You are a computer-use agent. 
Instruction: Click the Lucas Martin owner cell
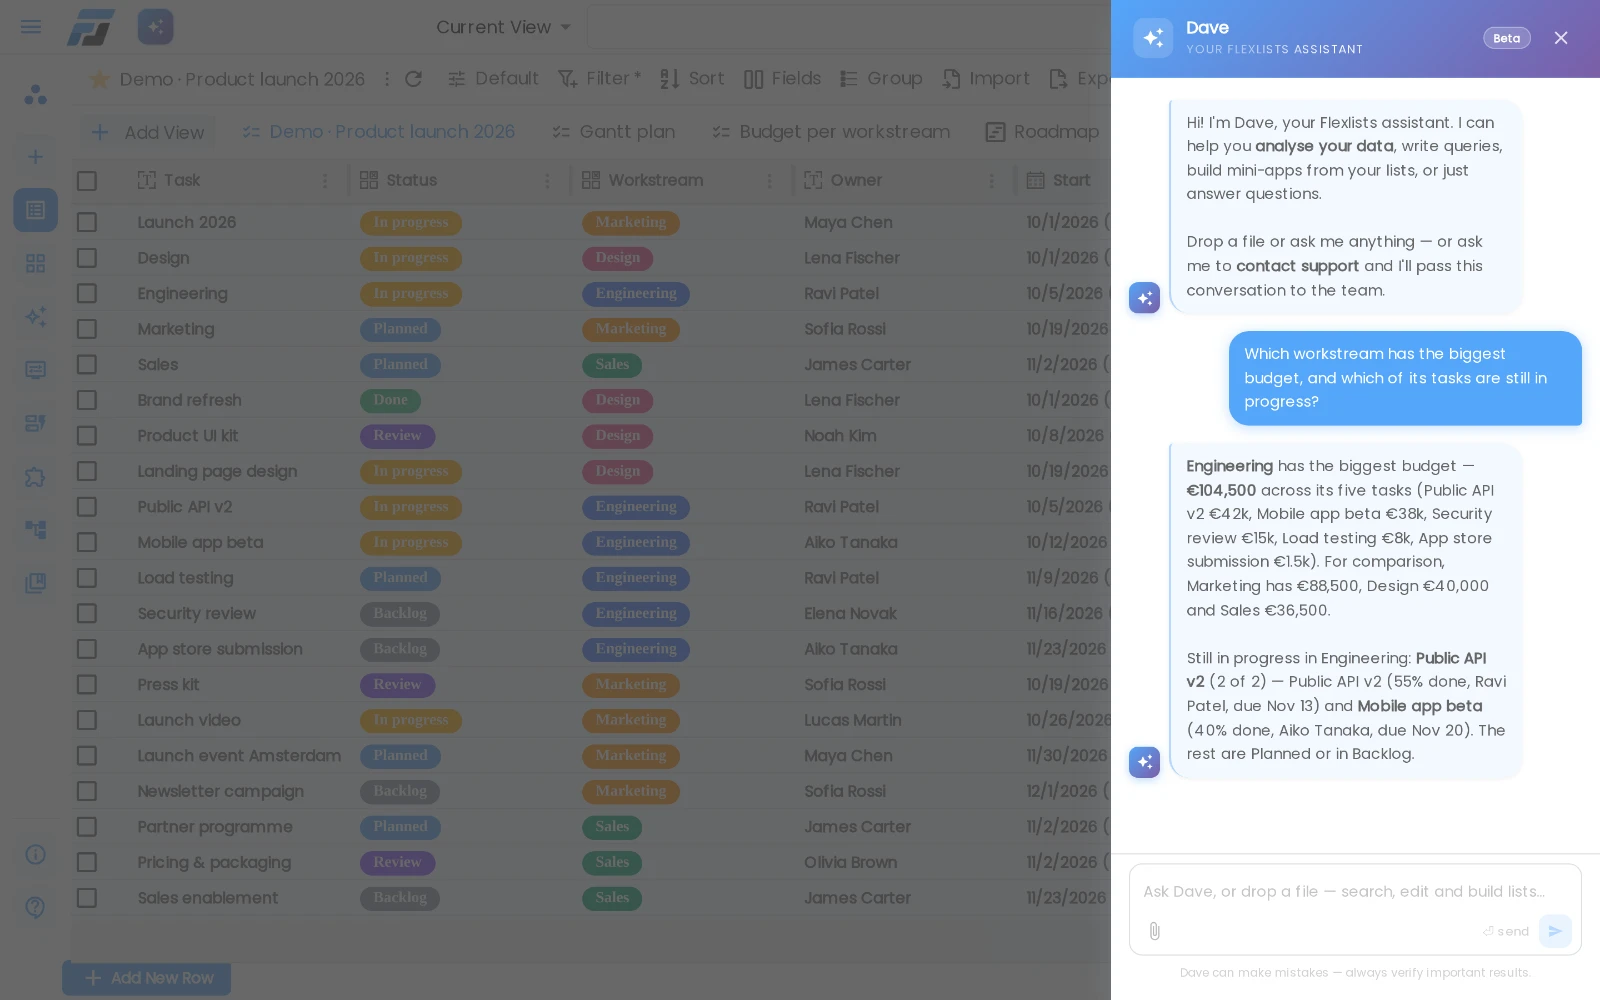853,720
